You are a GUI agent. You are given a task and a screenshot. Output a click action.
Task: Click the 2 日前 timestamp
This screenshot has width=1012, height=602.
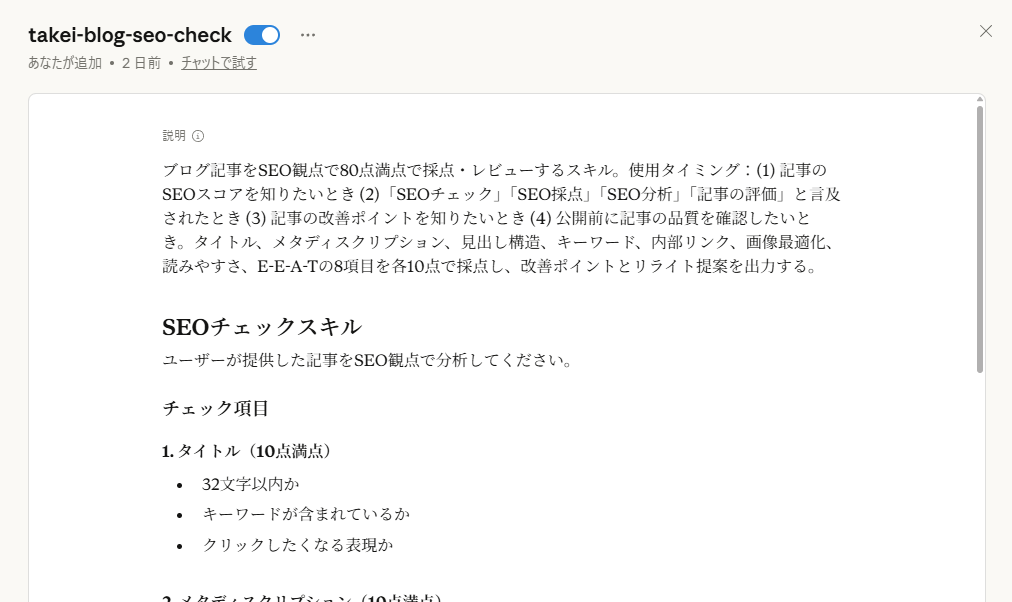141,63
